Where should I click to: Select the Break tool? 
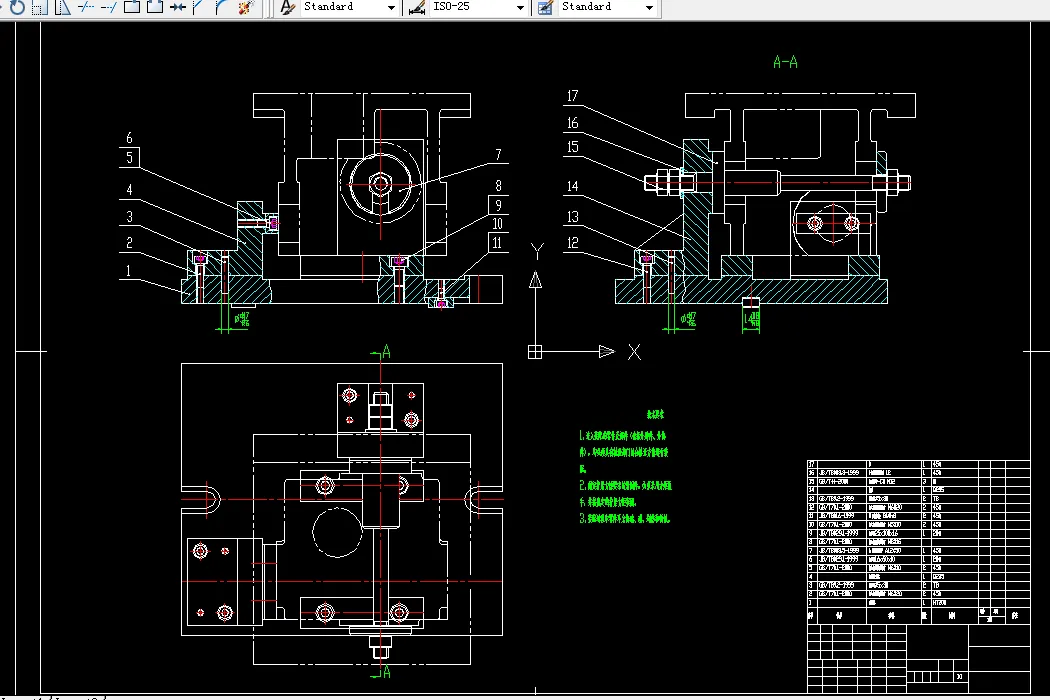[x=155, y=7]
